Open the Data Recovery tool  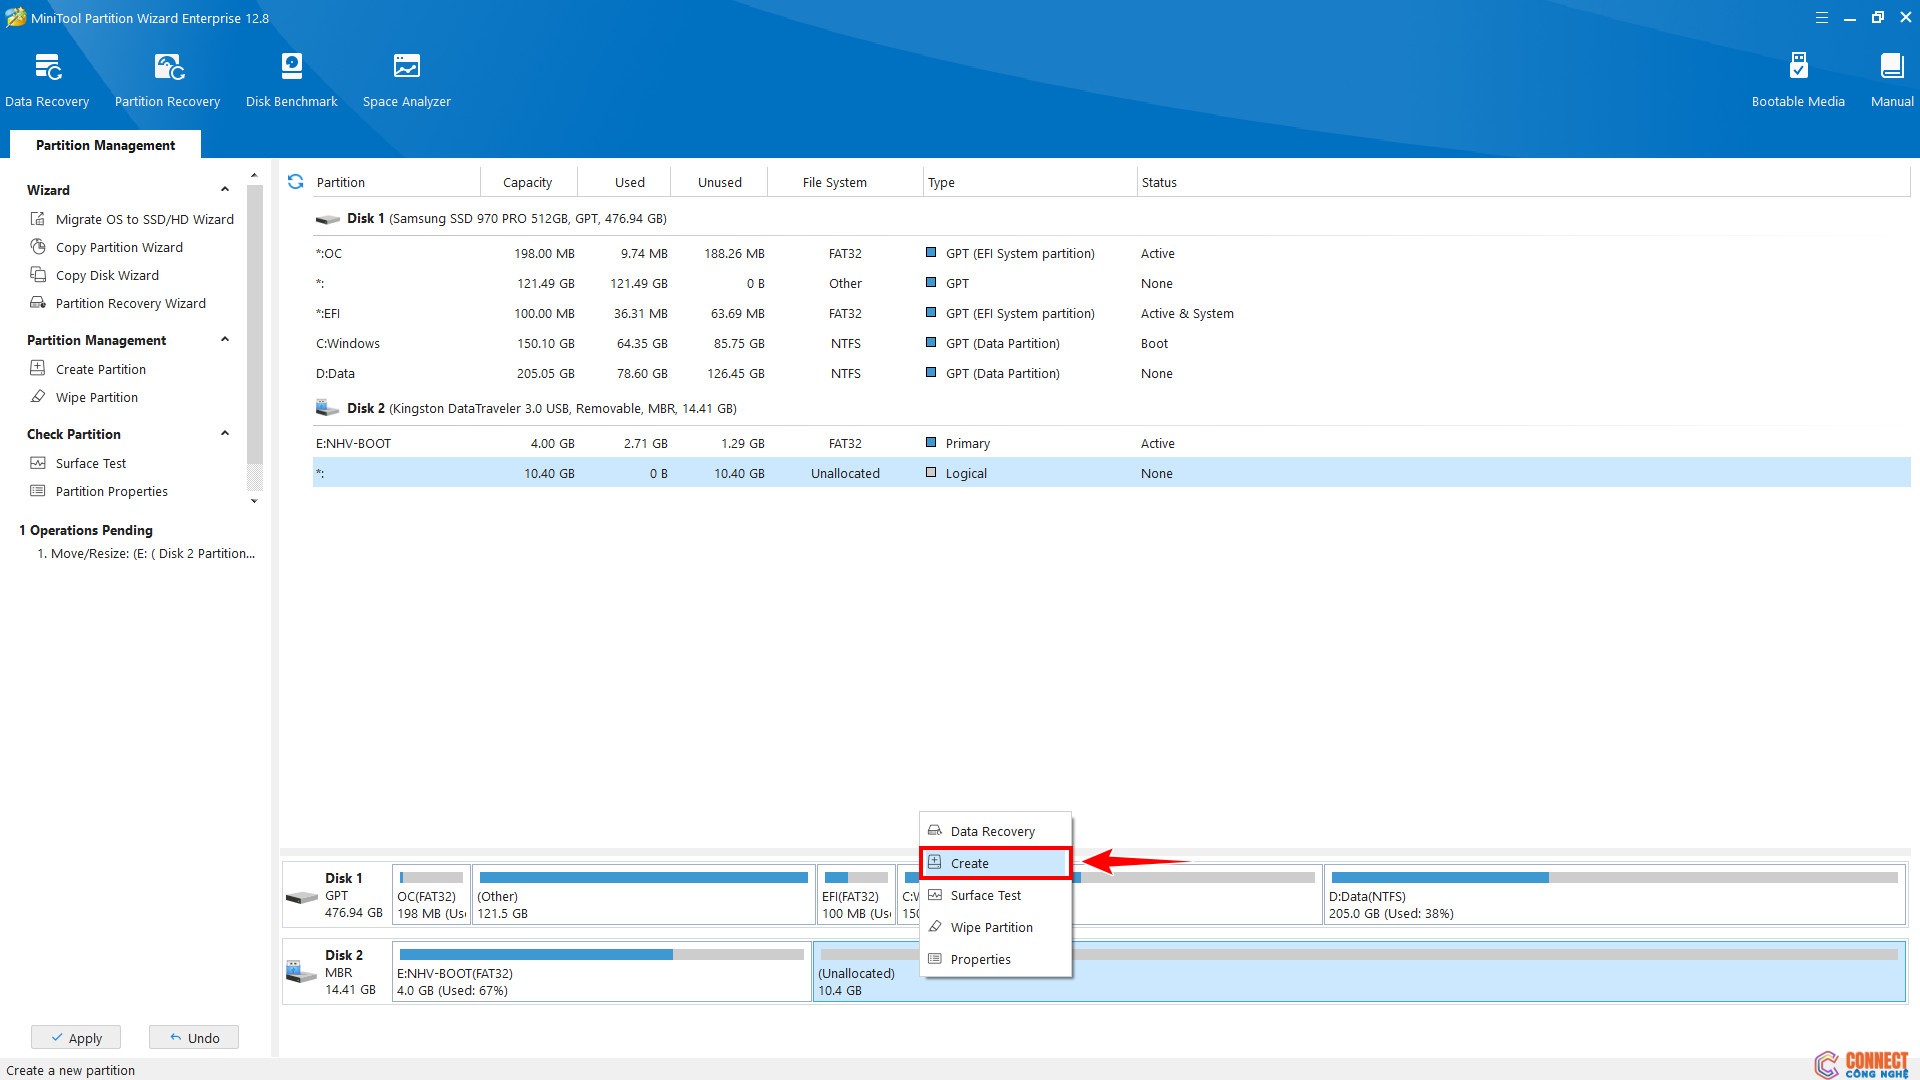coord(47,80)
